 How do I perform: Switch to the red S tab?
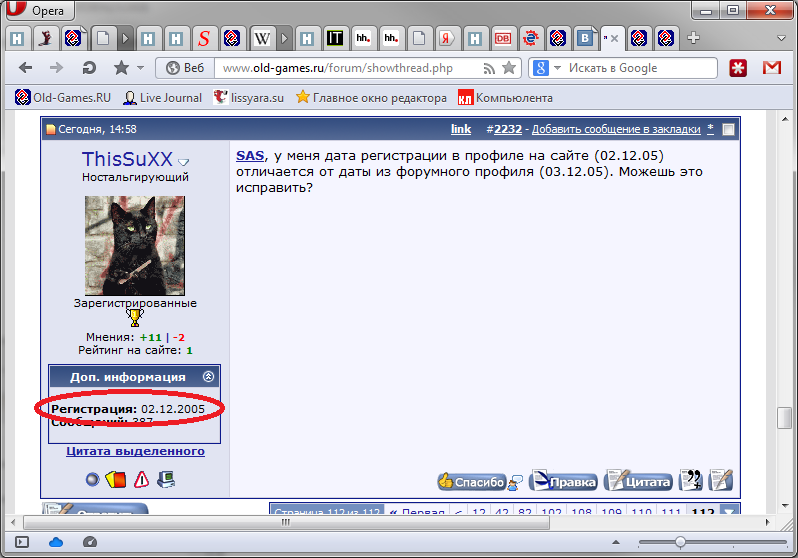pyautogui.click(x=204, y=38)
